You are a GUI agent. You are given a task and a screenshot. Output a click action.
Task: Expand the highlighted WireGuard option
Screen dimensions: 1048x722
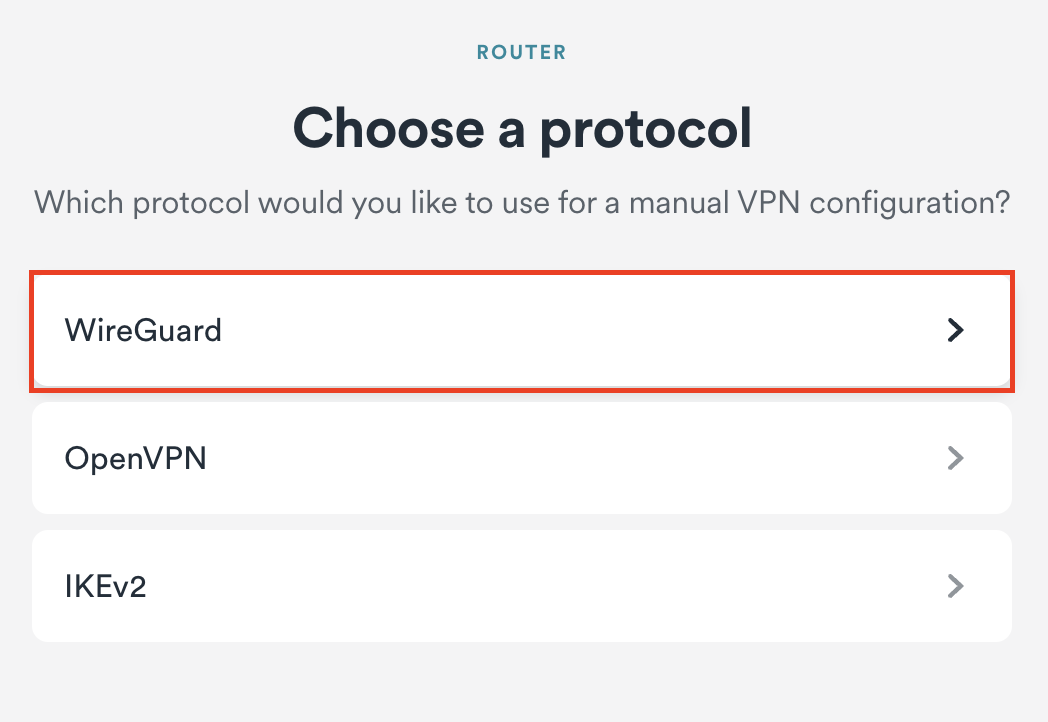click(x=956, y=330)
